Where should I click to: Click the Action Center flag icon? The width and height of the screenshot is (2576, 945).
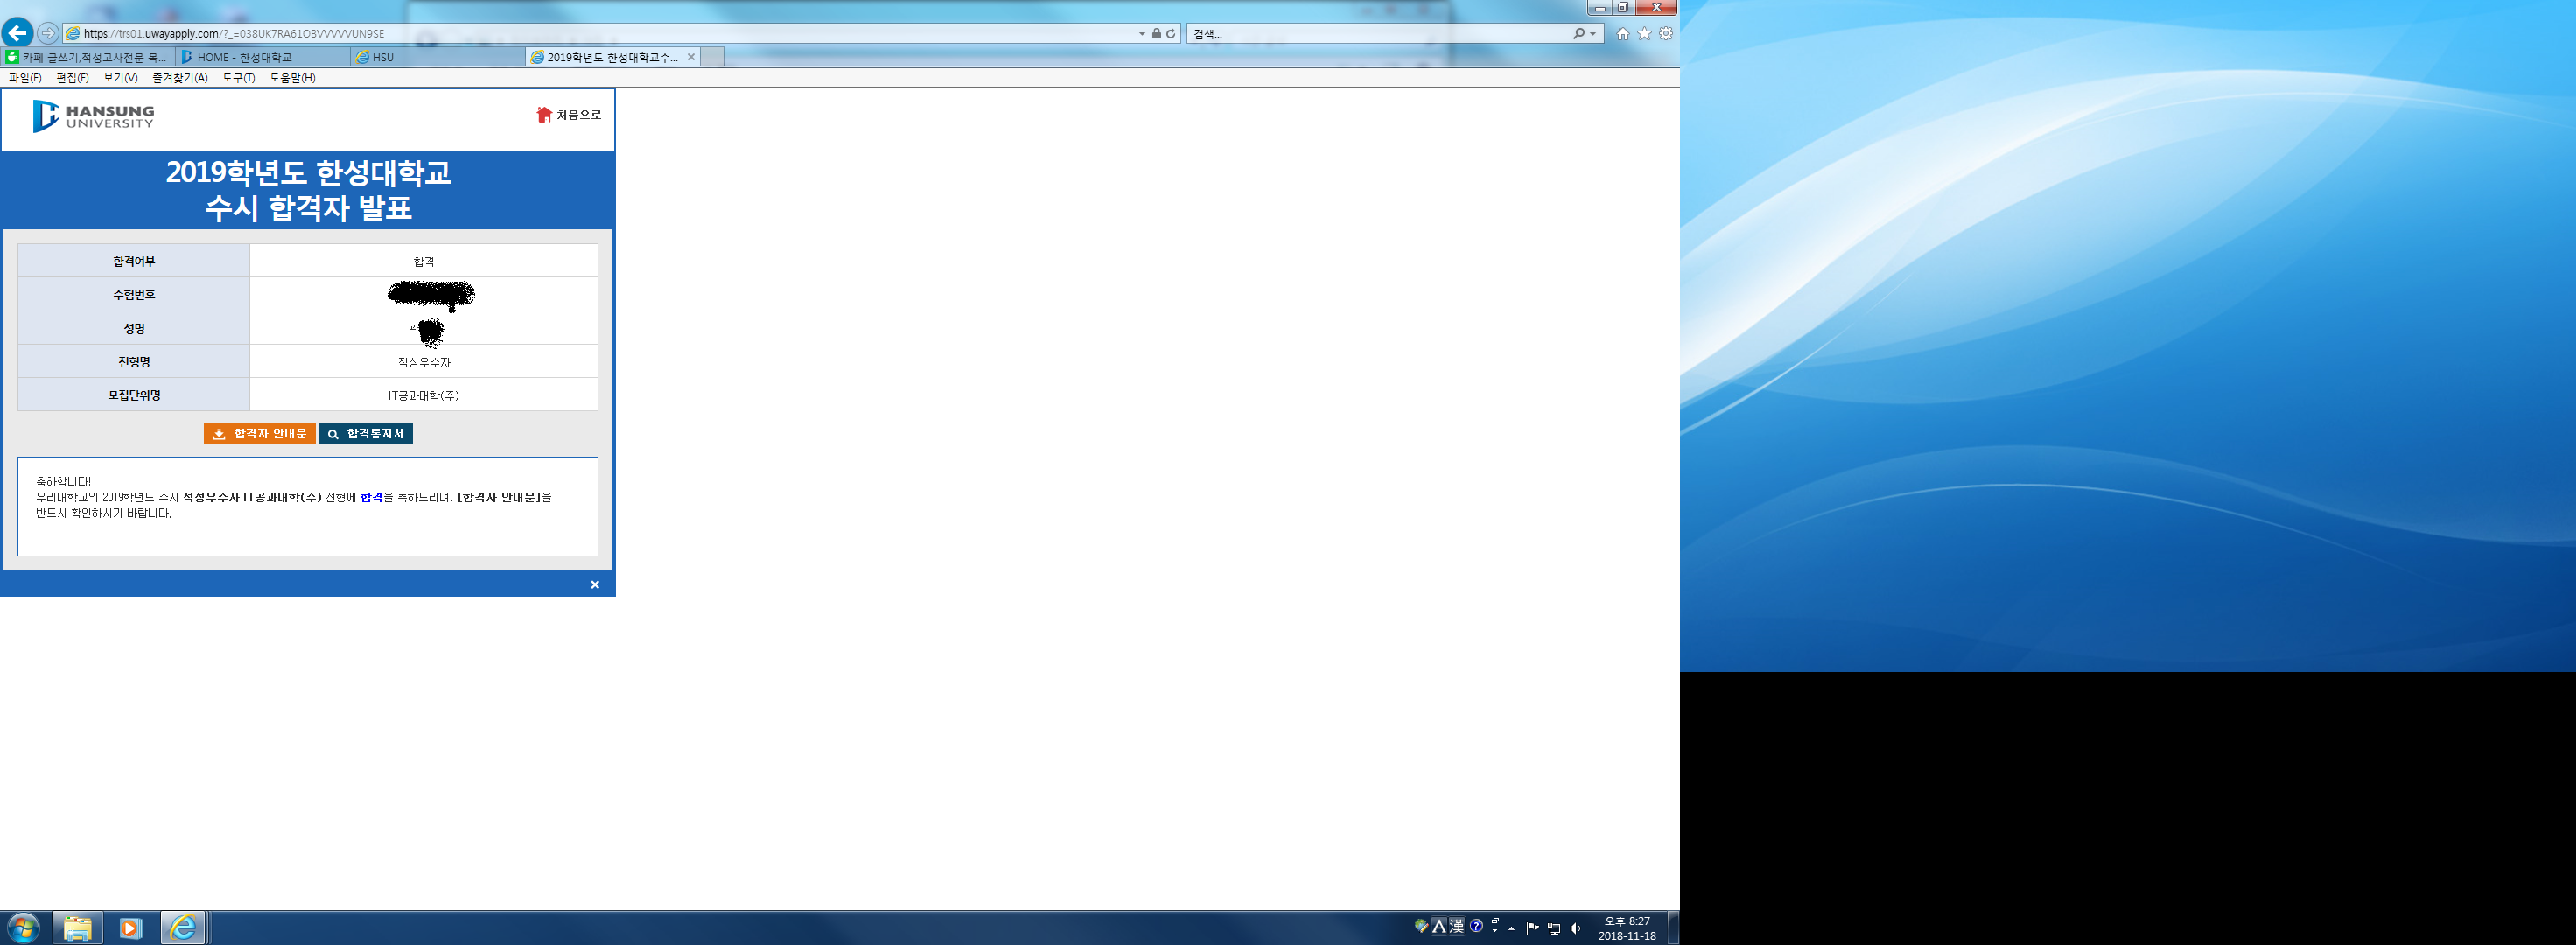[x=1532, y=928]
